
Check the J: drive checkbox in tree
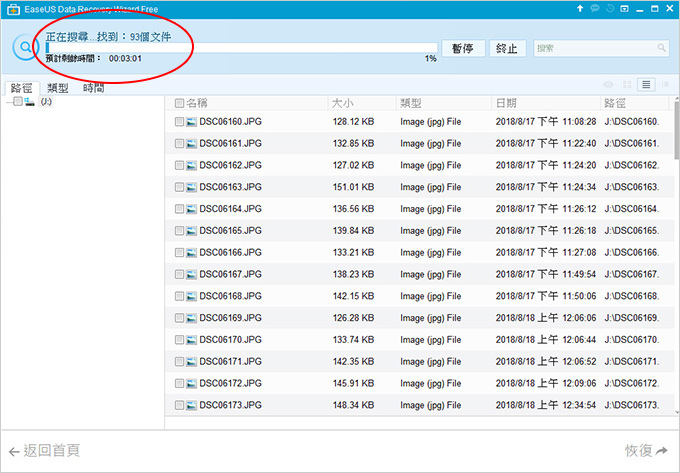coord(18,101)
